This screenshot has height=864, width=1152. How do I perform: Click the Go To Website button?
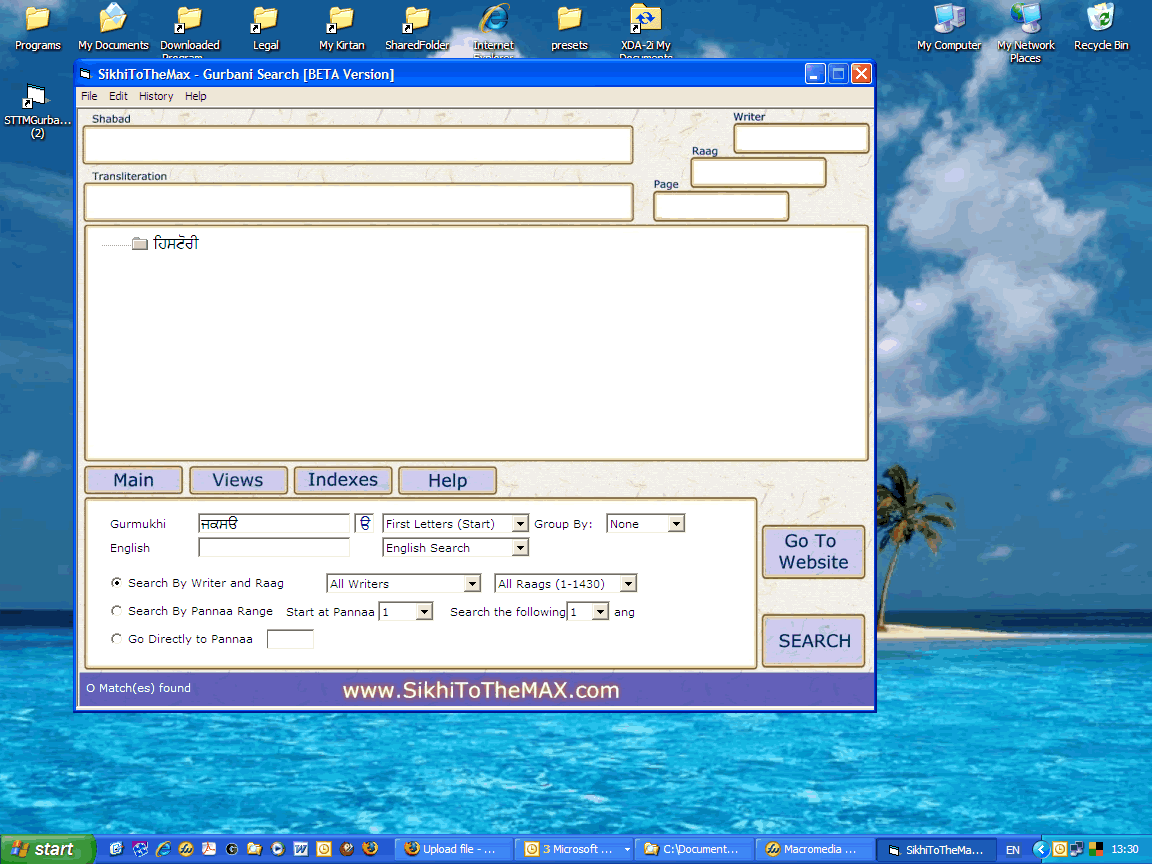click(813, 552)
